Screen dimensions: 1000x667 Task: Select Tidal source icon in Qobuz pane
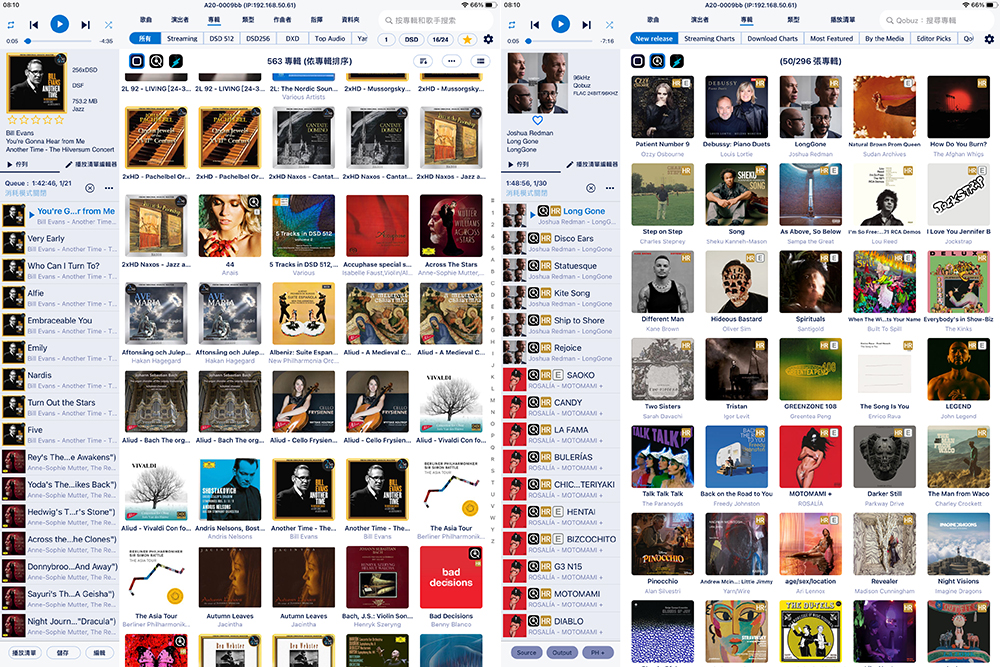pyautogui.click(x=677, y=61)
